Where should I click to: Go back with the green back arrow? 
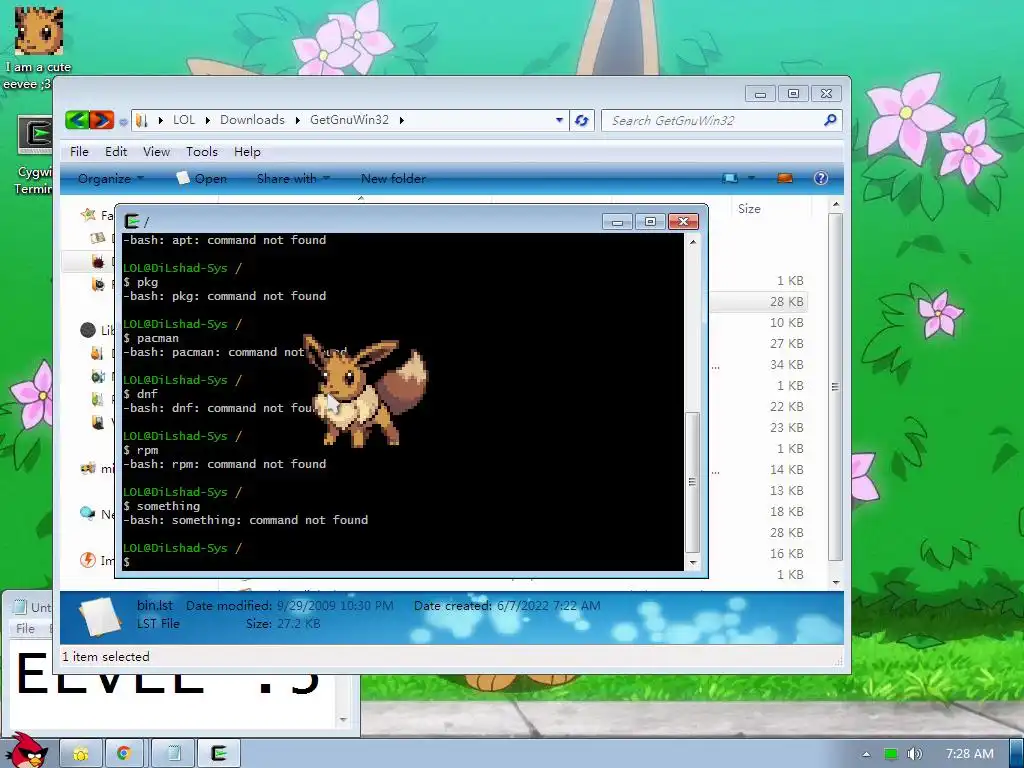coord(77,120)
